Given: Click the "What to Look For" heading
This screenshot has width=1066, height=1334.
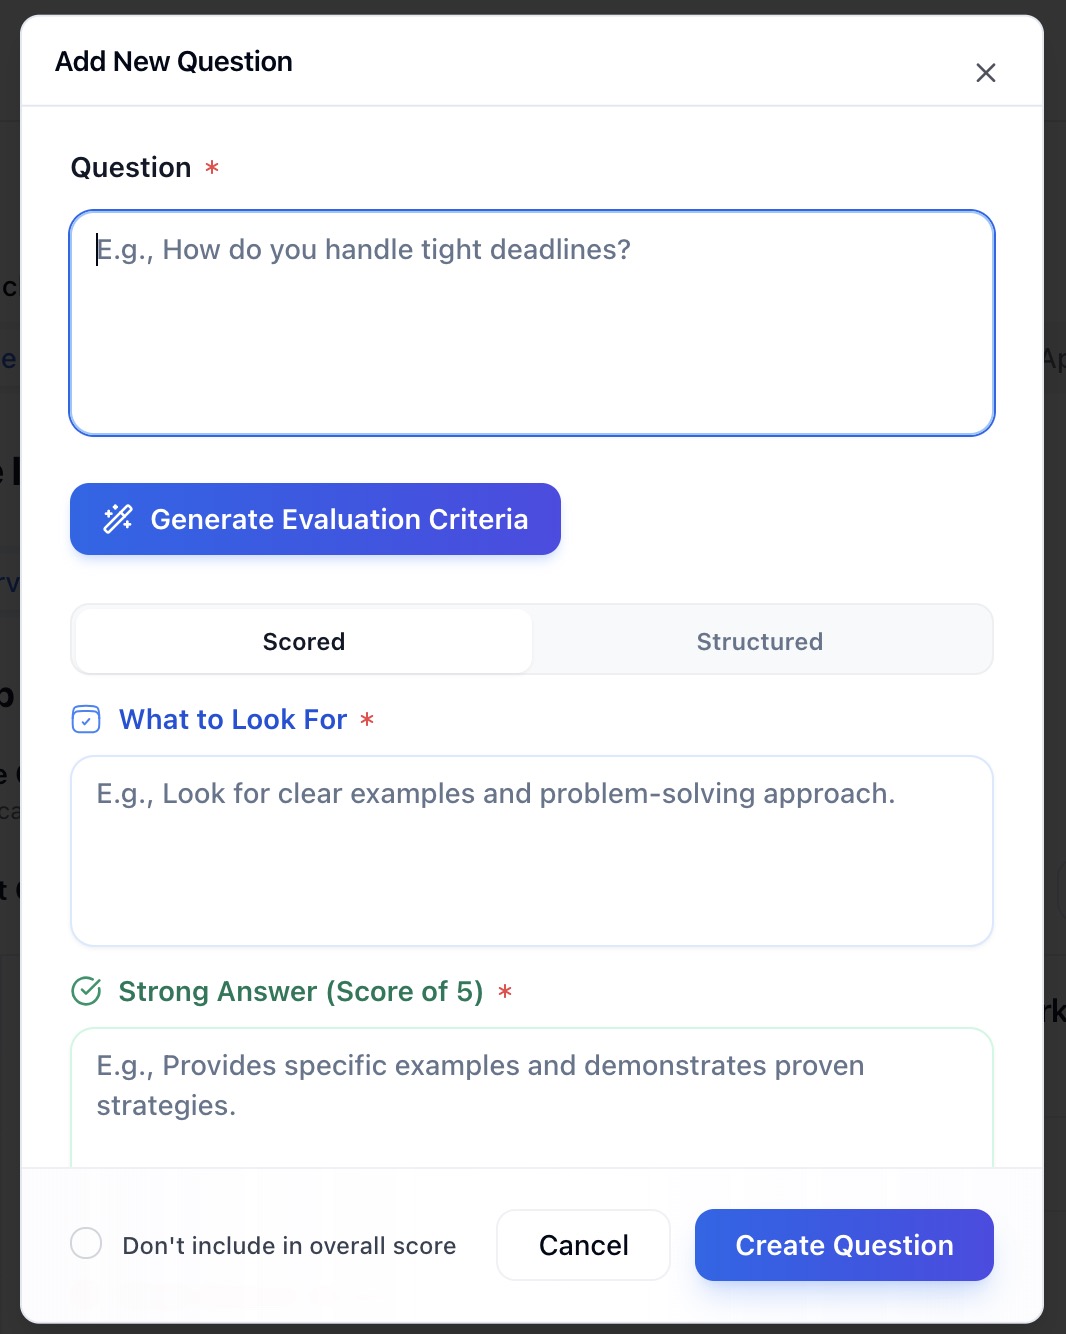Looking at the screenshot, I should pyautogui.click(x=233, y=720).
